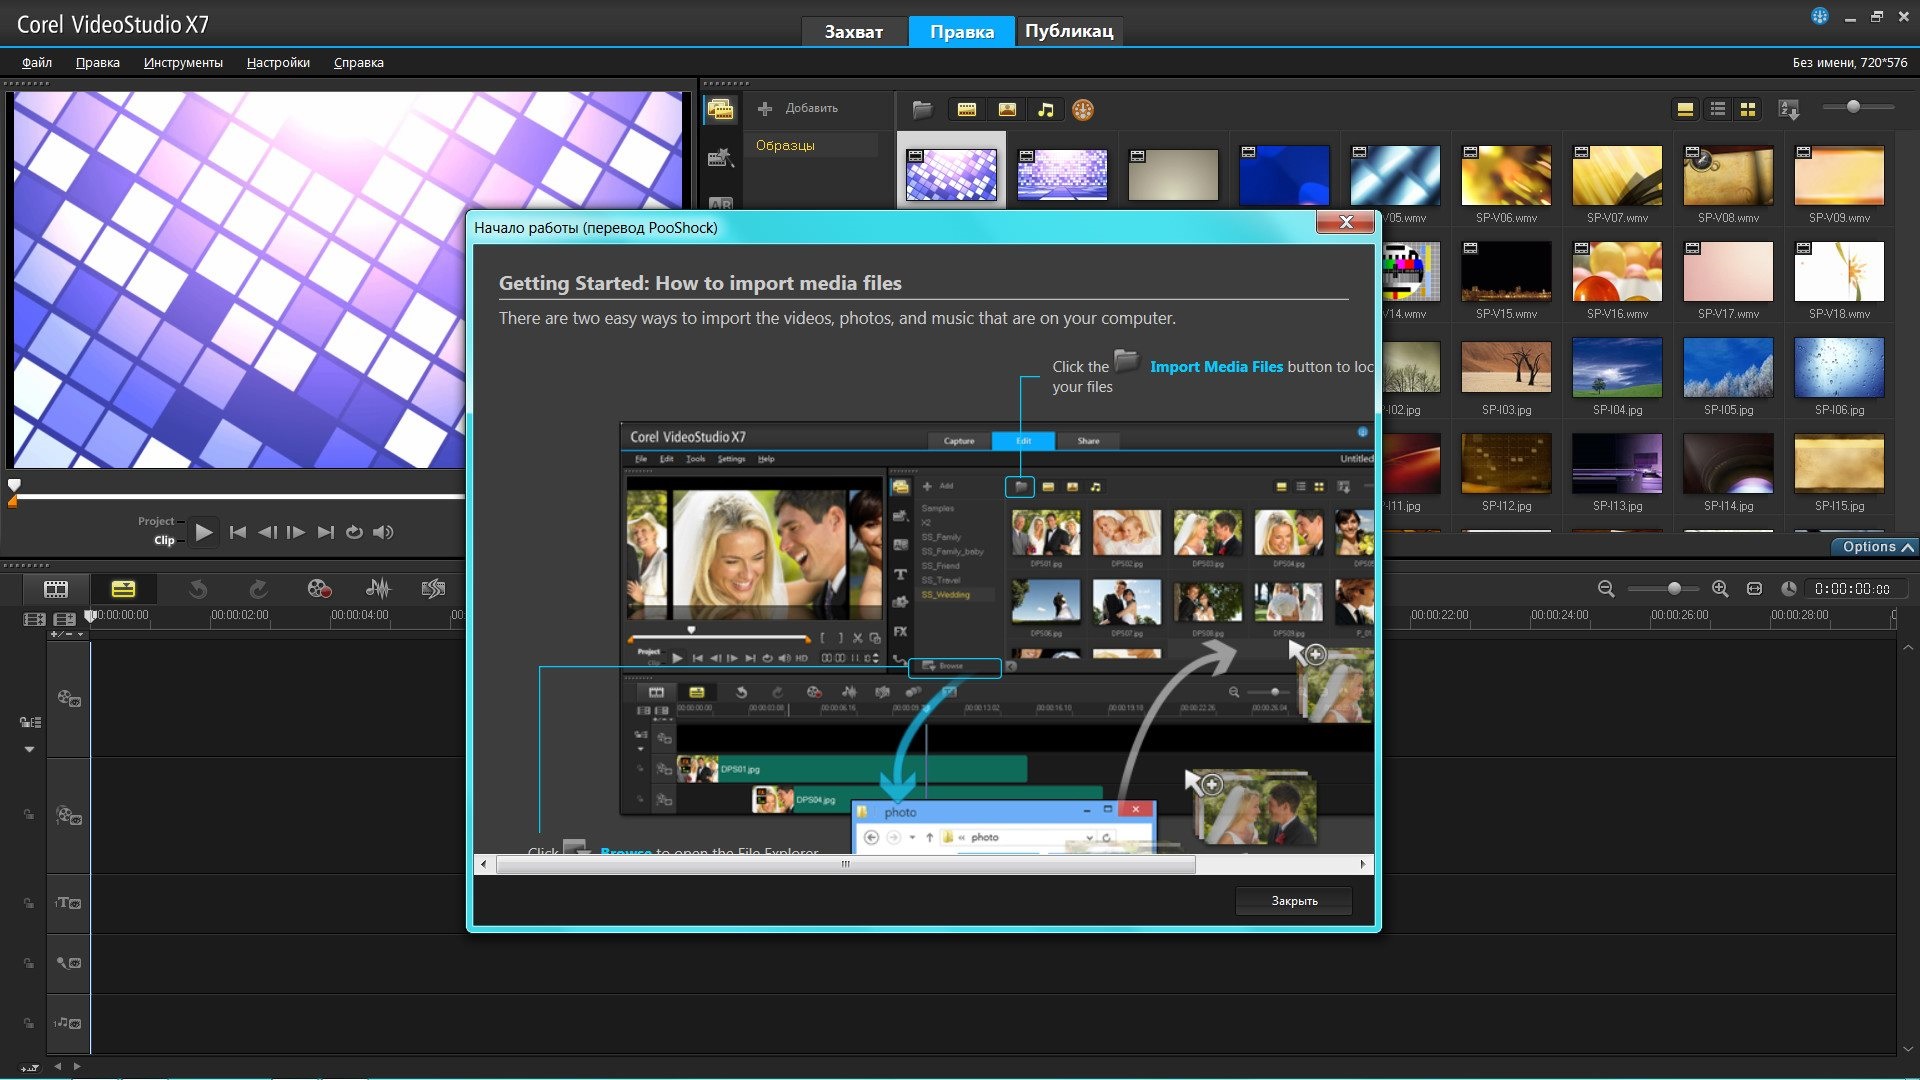Step to the previous frame
The width and height of the screenshot is (1920, 1080).
pyautogui.click(x=267, y=532)
